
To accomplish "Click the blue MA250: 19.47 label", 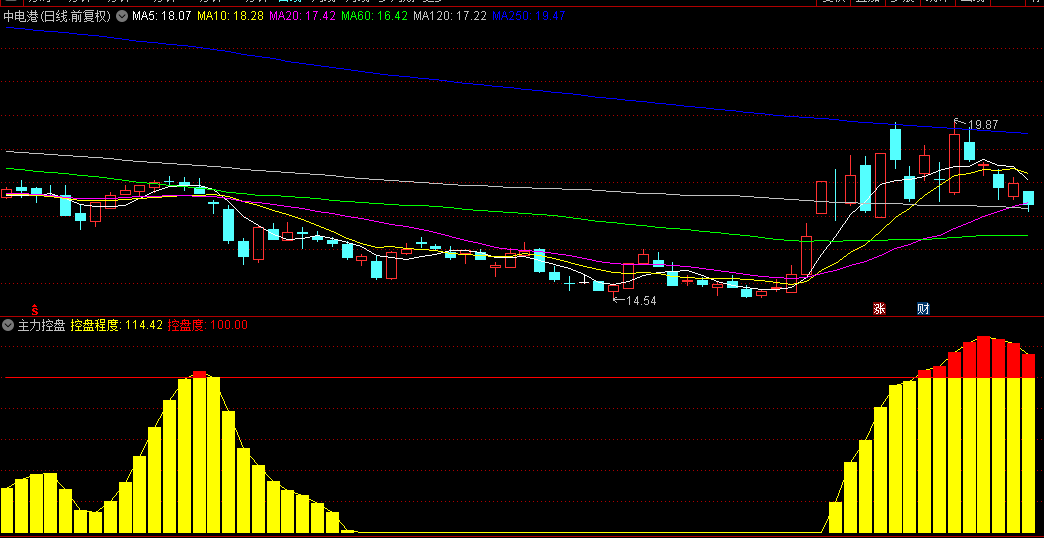I will [x=529, y=17].
